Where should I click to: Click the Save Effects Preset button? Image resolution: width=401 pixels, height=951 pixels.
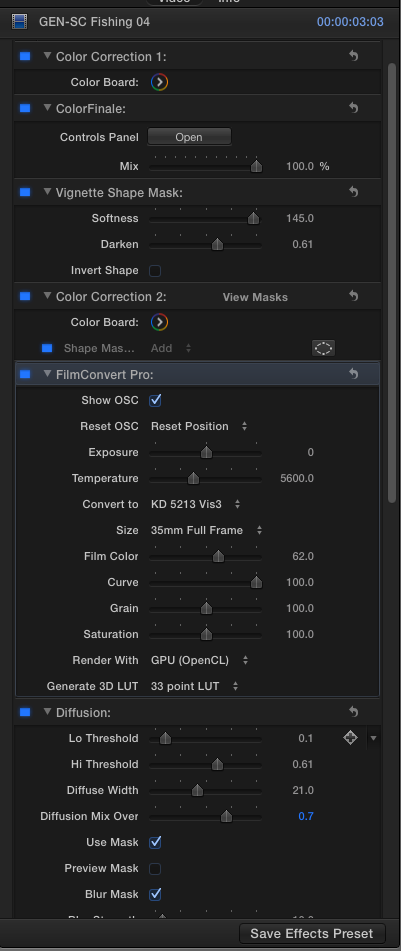coord(312,933)
